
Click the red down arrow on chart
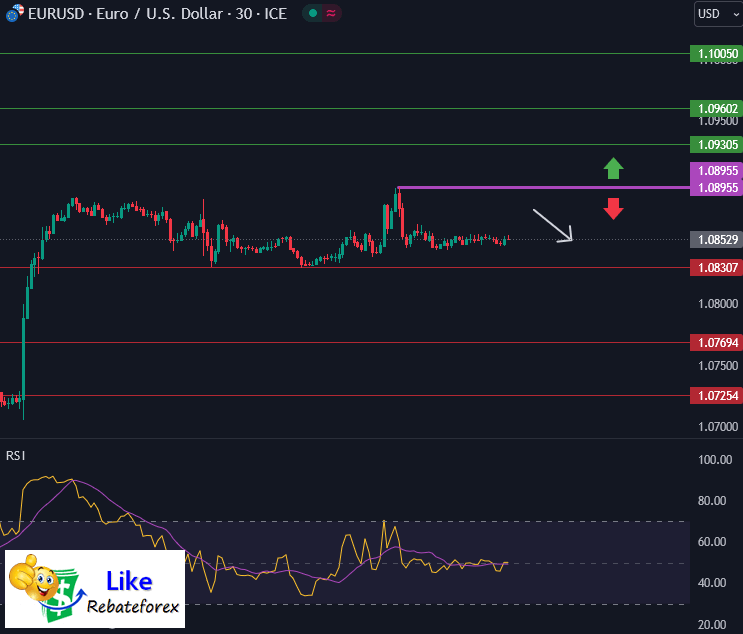coord(613,208)
